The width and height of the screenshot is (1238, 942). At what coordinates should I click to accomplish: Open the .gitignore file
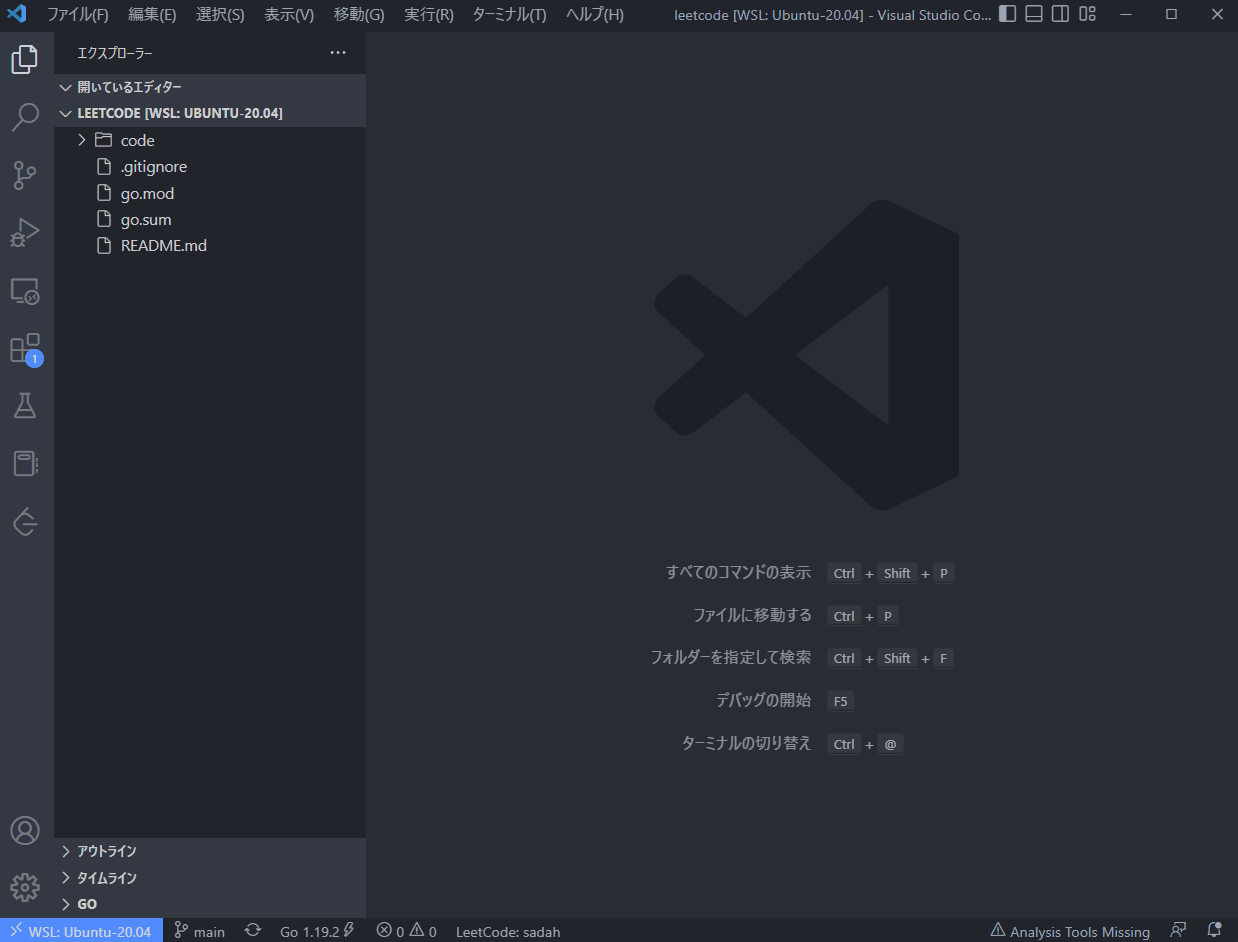(x=210, y=167)
